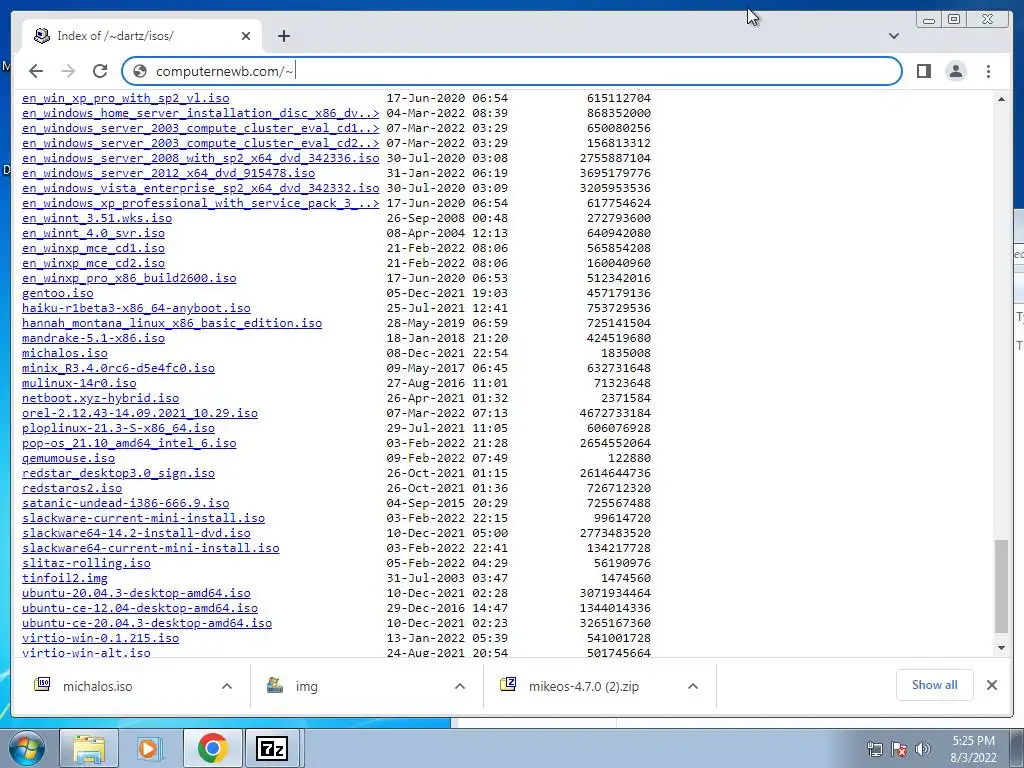Open Chrome three-dot menu
The image size is (1024, 768).
[x=988, y=71]
